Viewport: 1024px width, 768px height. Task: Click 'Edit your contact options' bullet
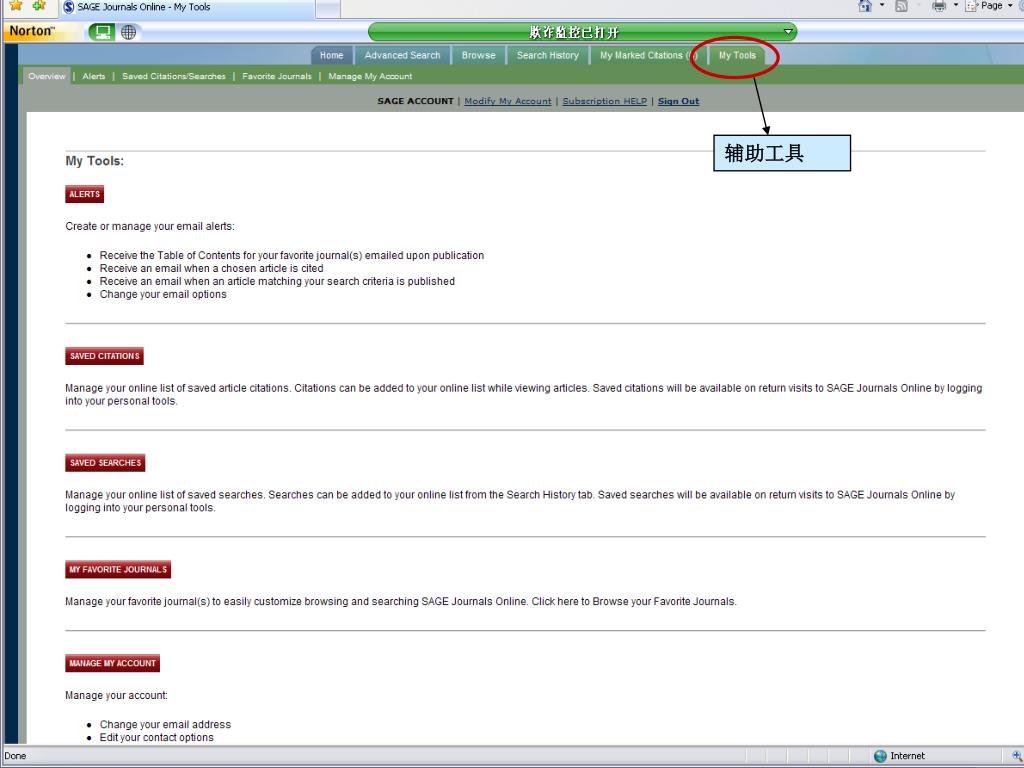coord(157,737)
